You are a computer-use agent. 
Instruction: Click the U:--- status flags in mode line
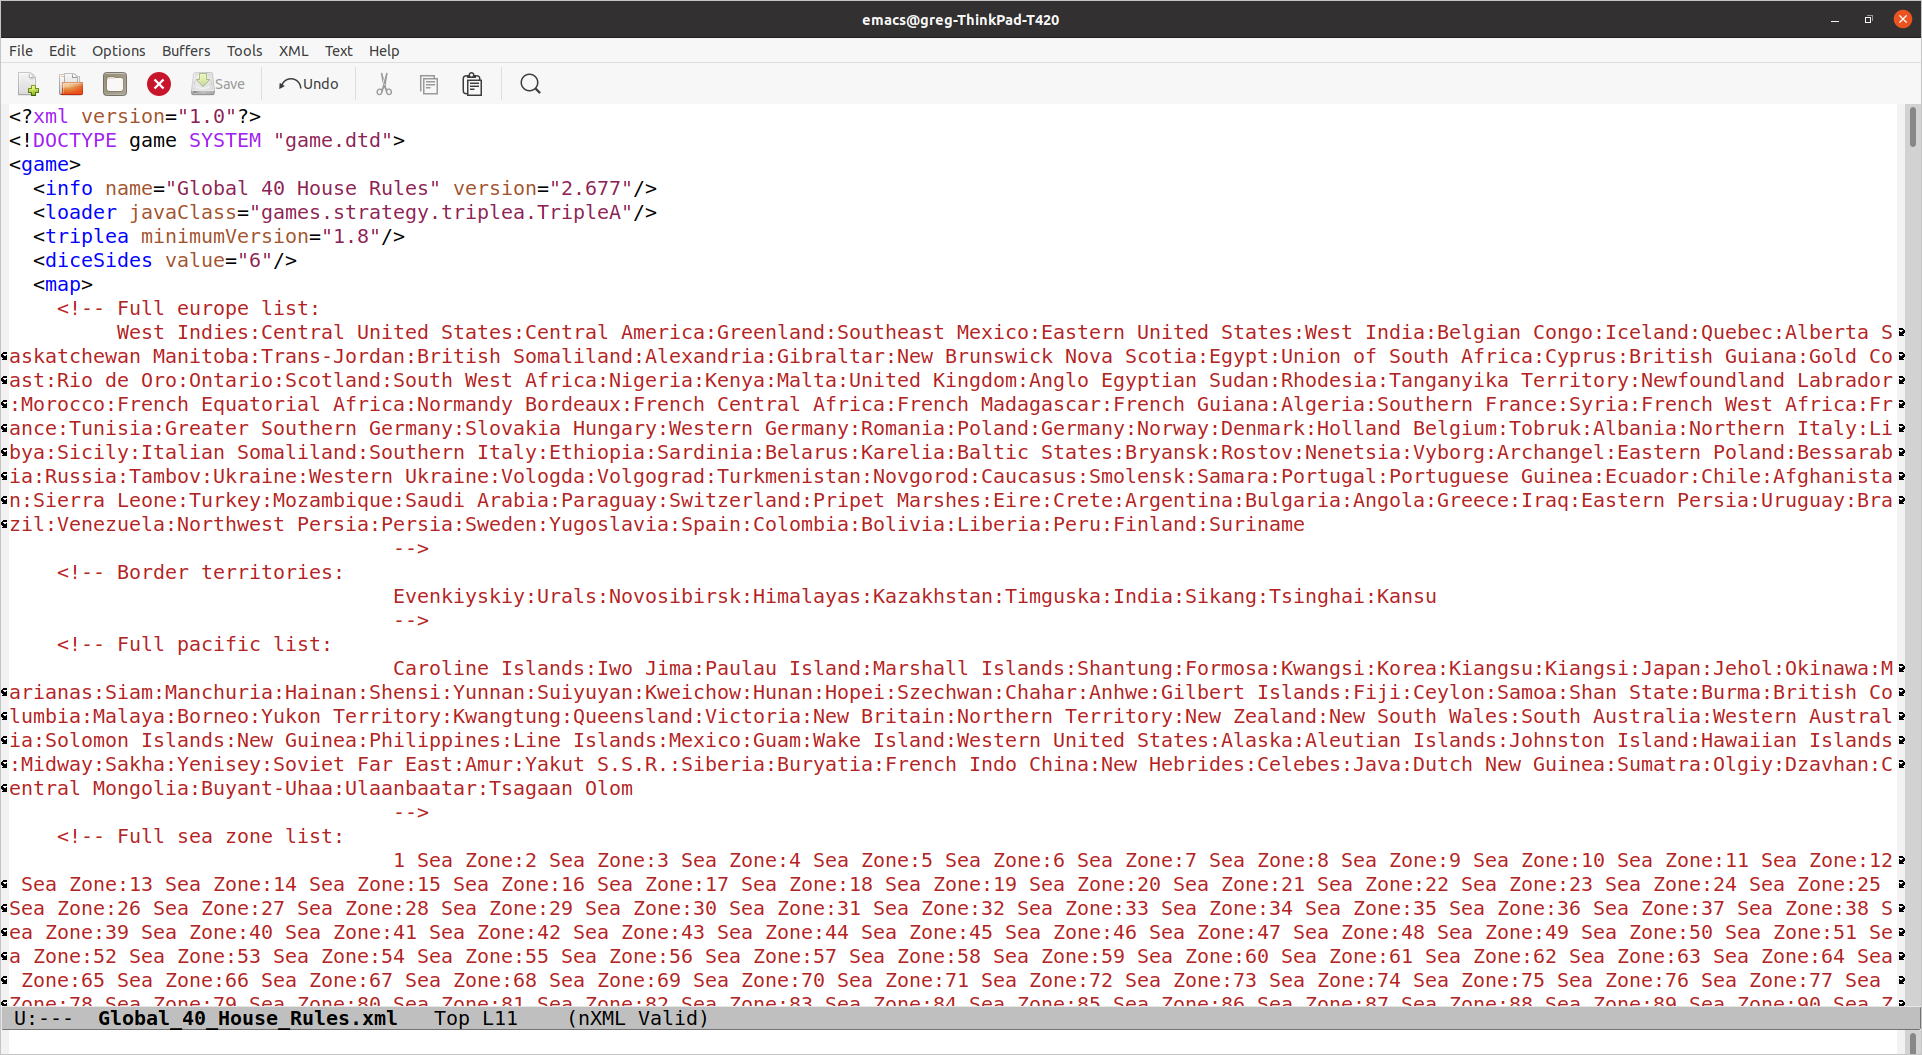point(43,1018)
